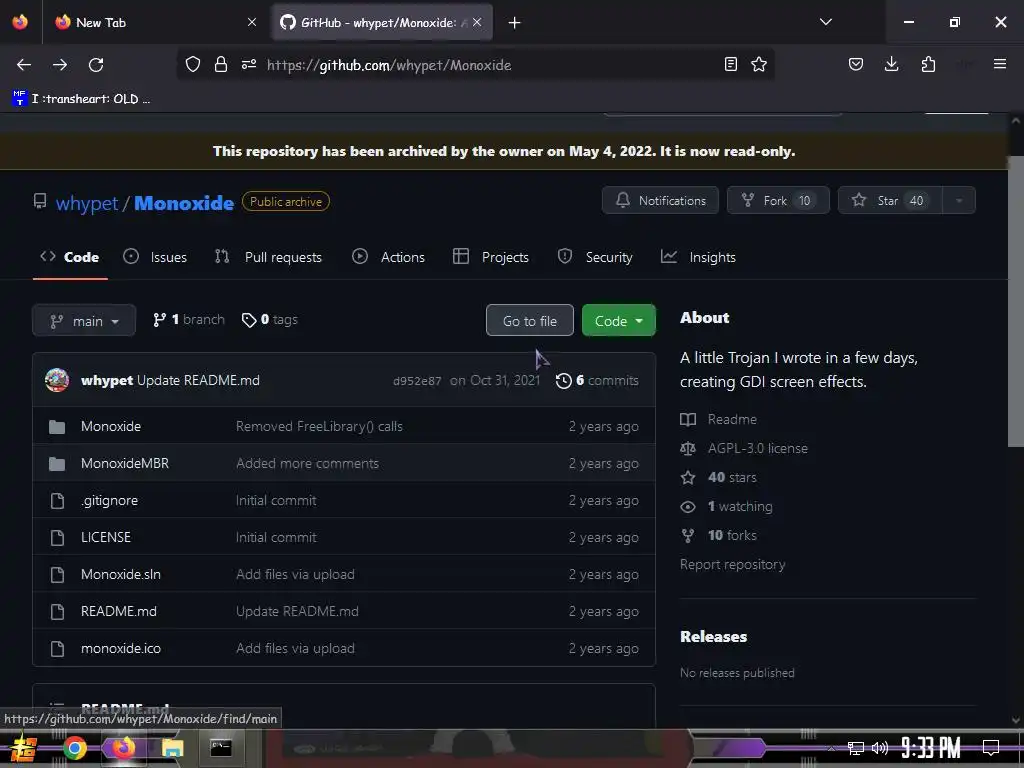The image size is (1024, 768).
Task: Open the command prompt taskbar icon
Action: 221,748
